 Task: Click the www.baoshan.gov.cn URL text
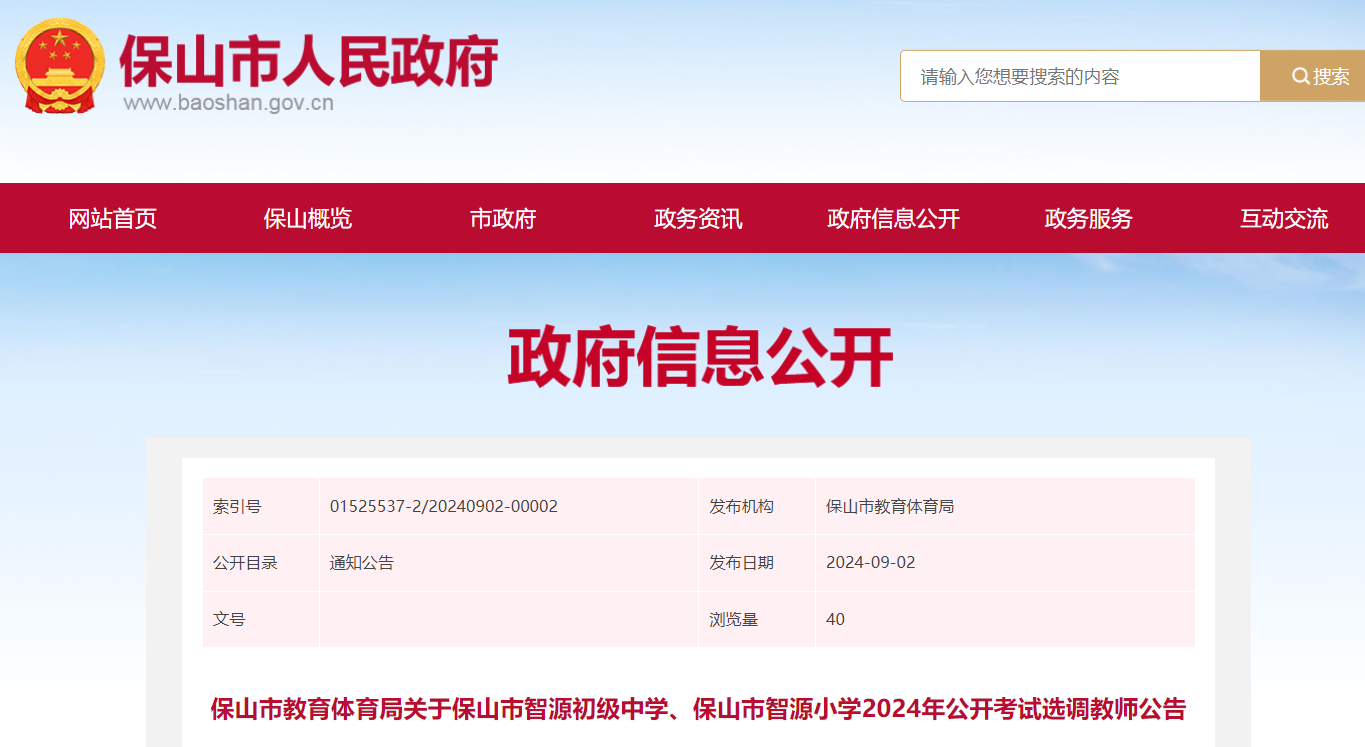(228, 103)
